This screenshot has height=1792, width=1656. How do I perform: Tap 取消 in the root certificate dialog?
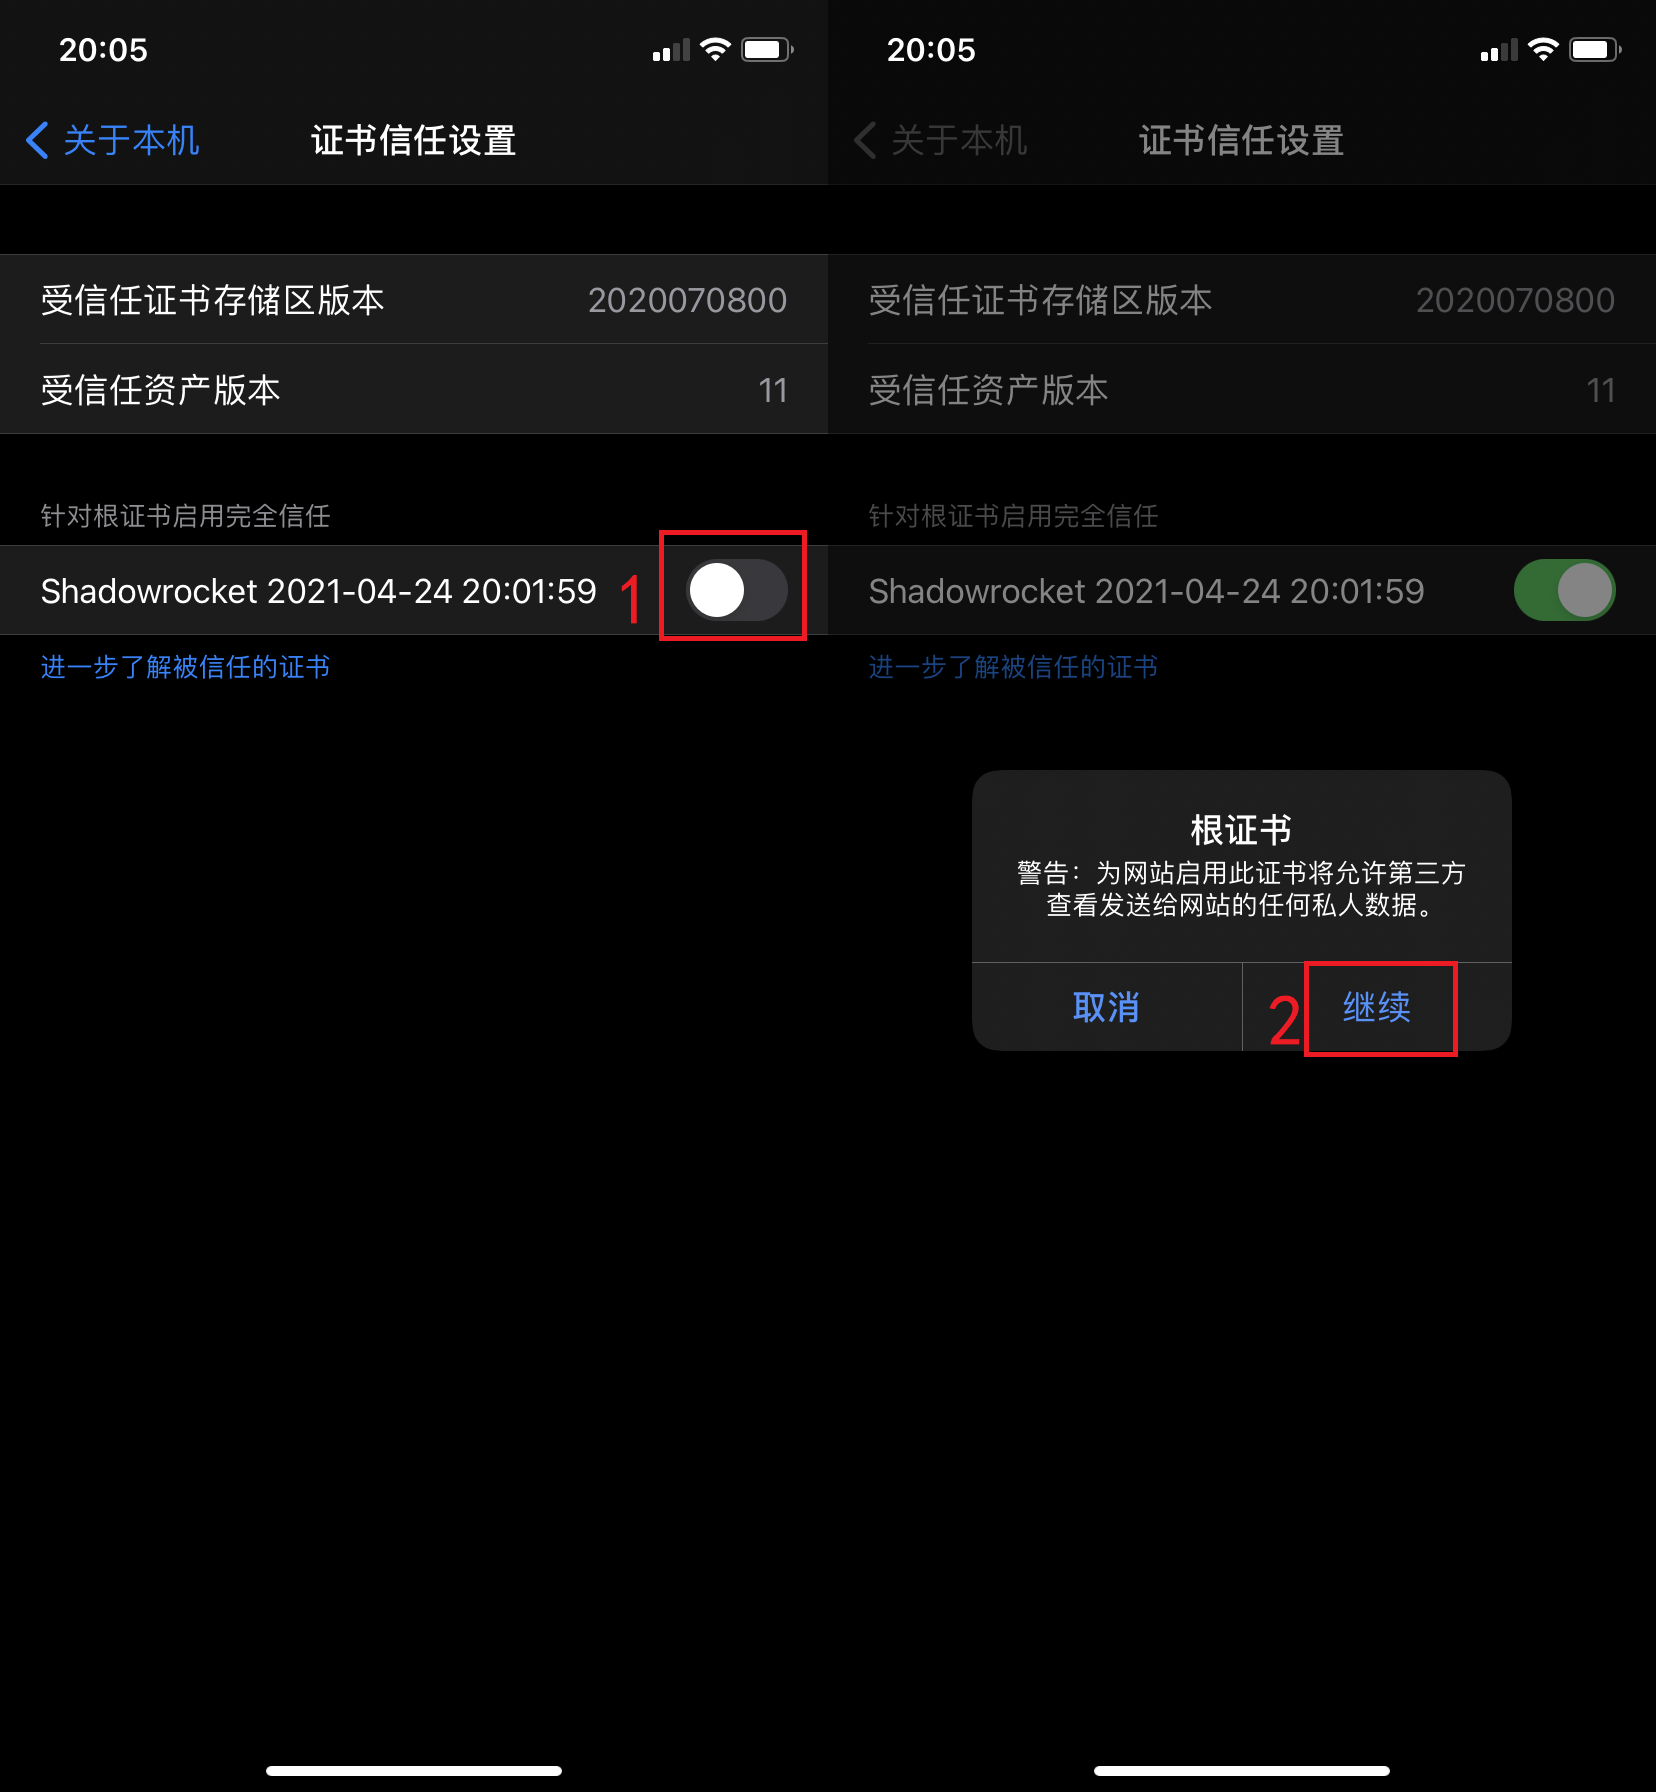(x=1106, y=1007)
